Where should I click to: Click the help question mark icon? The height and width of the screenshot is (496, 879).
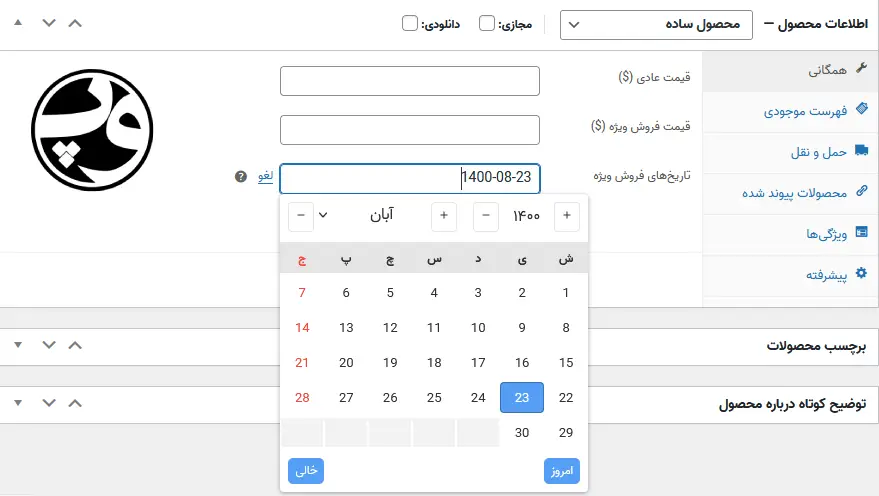pos(241,177)
